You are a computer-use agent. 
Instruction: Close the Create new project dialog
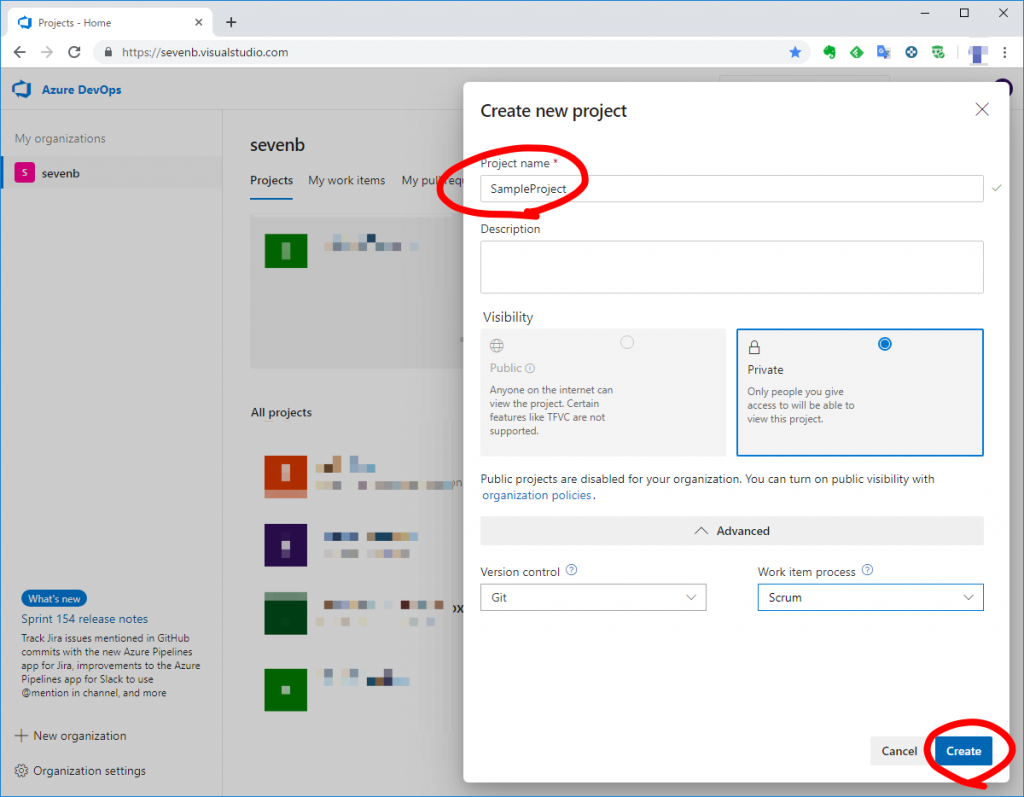point(982,110)
